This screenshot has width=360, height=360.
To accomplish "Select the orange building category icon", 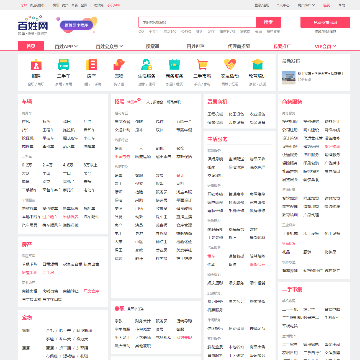I will [x=91, y=64].
